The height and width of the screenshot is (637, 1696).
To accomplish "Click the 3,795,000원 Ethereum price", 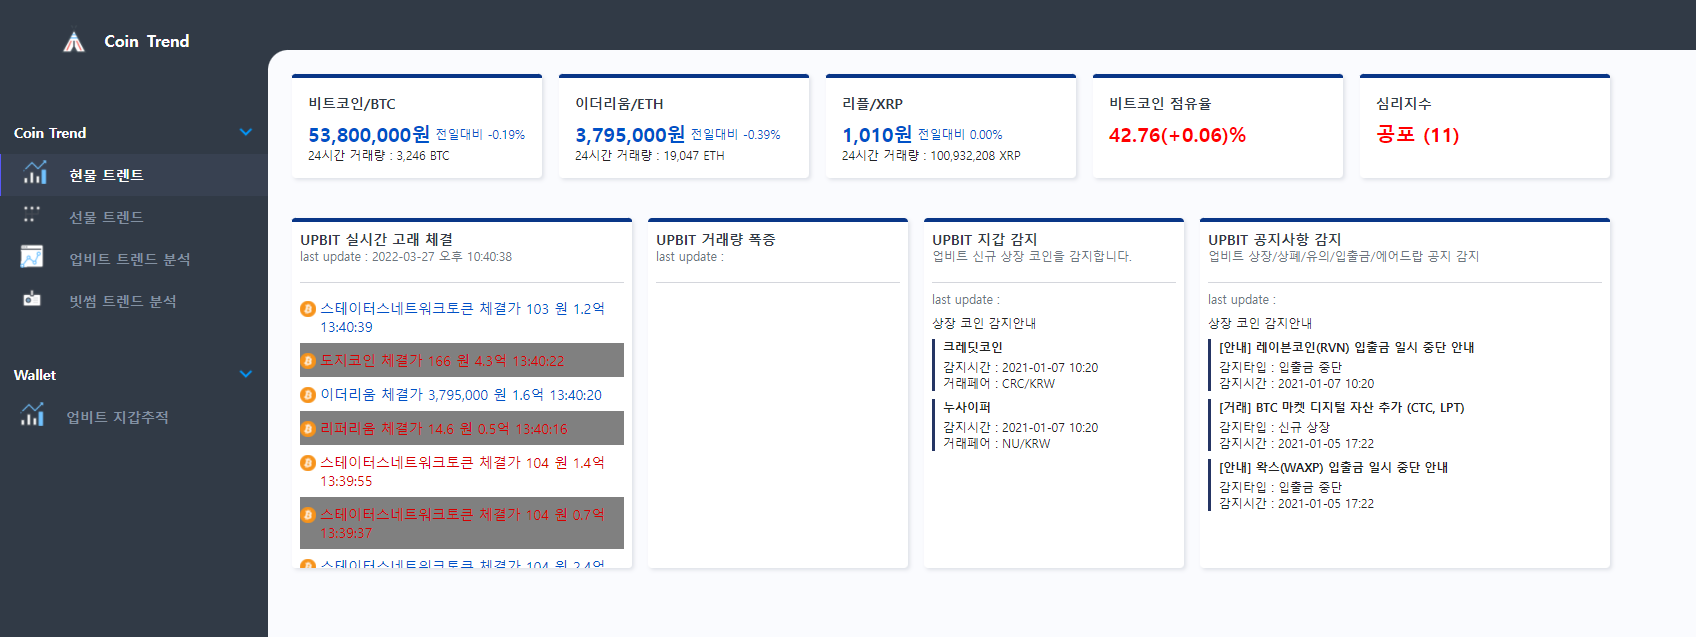I will click(x=630, y=134).
